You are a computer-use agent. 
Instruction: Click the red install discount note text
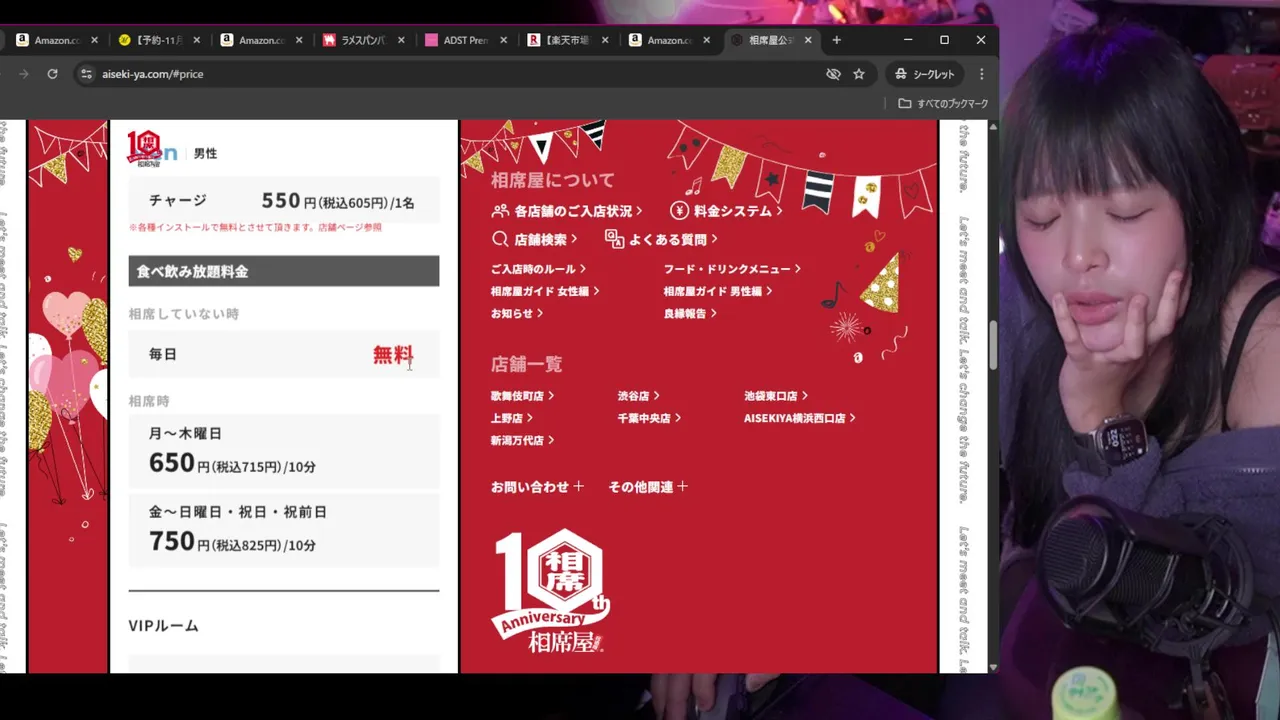(x=255, y=228)
